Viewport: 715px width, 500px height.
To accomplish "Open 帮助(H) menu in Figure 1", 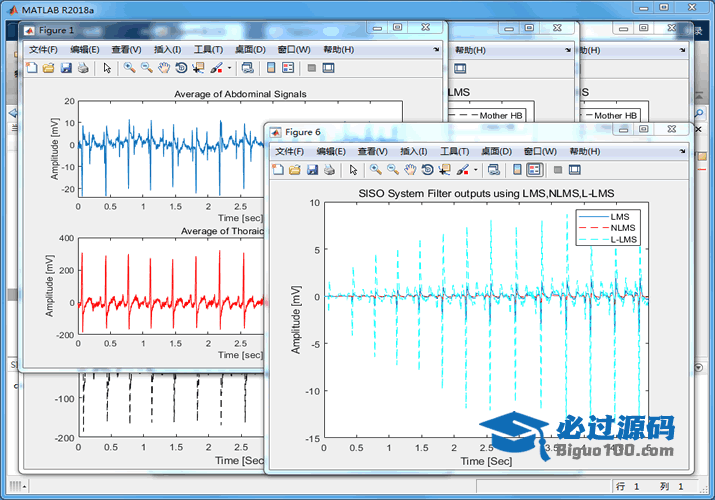I will [x=339, y=50].
